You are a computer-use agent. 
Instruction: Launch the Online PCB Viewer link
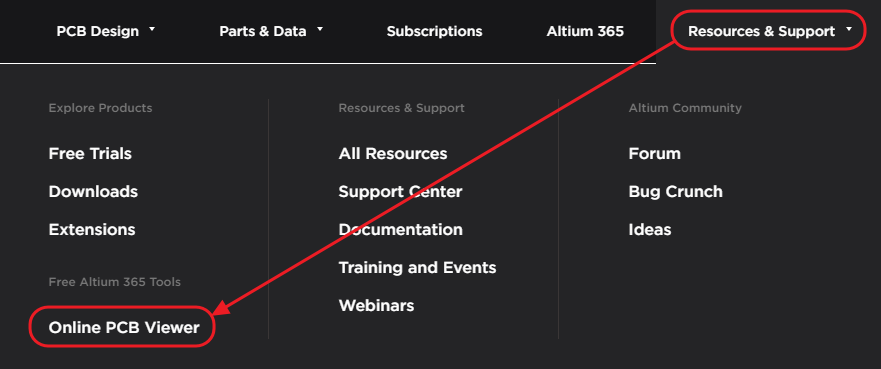(x=124, y=327)
